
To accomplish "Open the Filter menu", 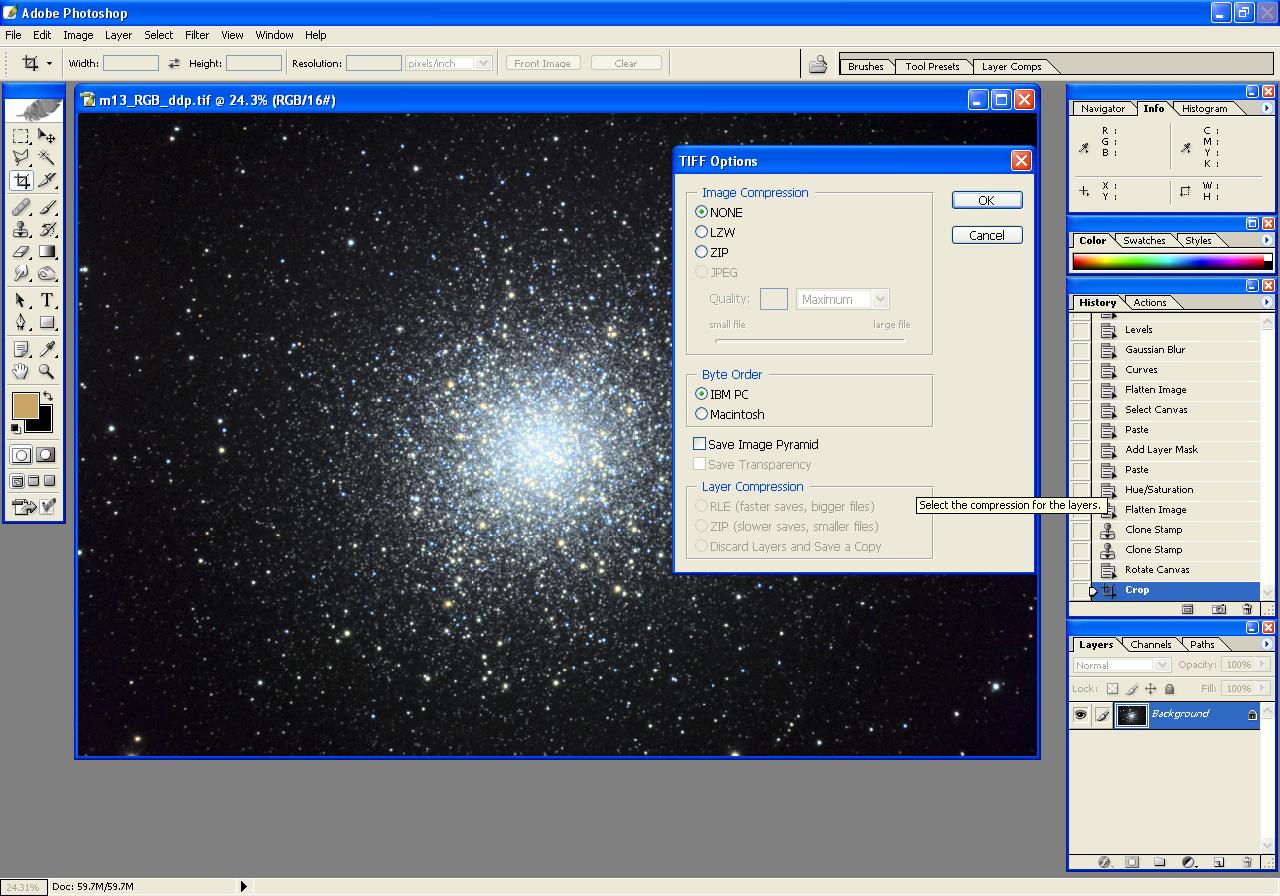I will tap(197, 35).
